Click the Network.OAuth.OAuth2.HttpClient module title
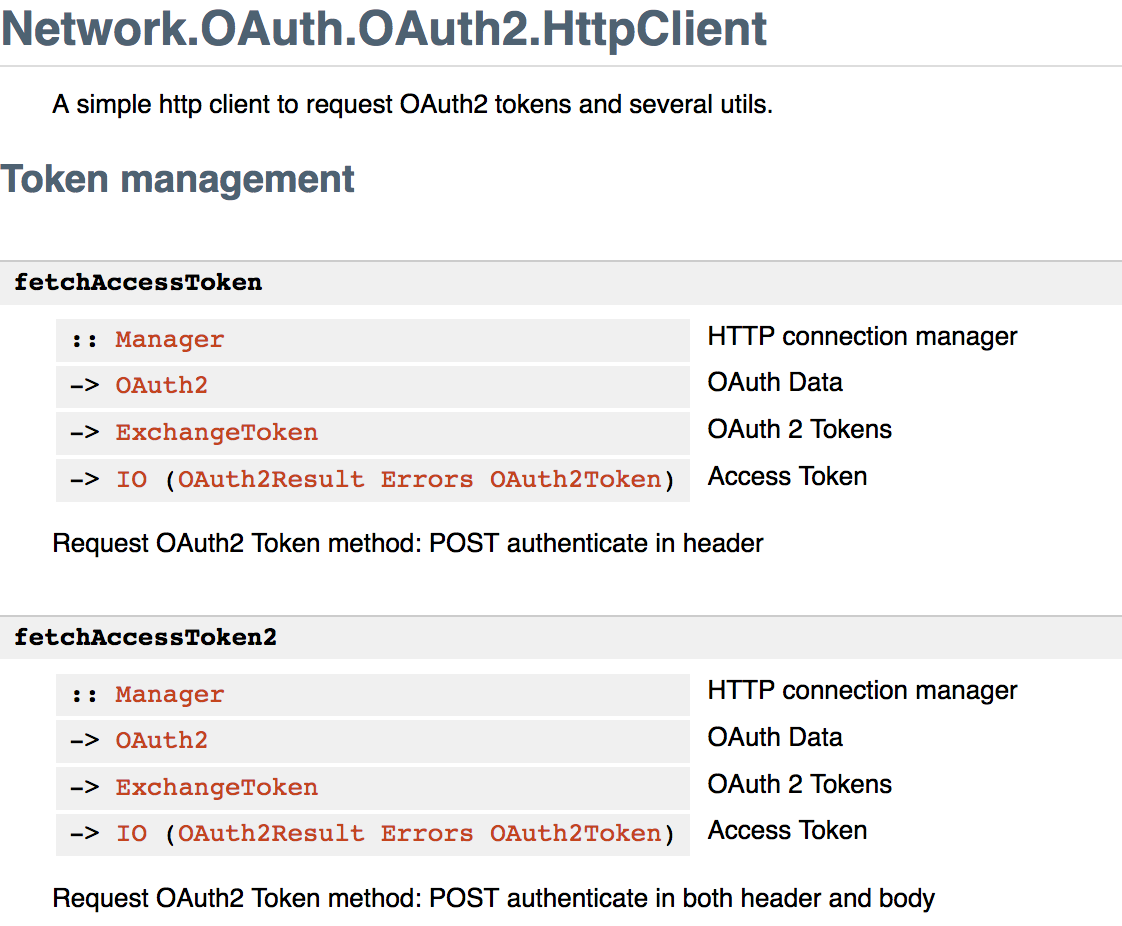The image size is (1122, 926). pyautogui.click(x=384, y=29)
